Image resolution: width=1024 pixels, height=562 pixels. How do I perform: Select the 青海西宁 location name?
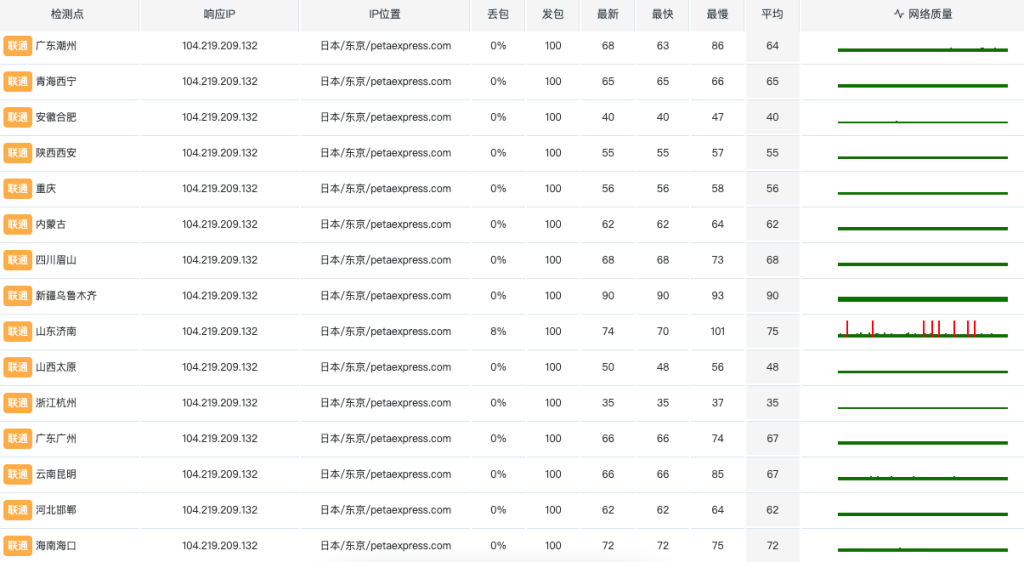(56, 82)
